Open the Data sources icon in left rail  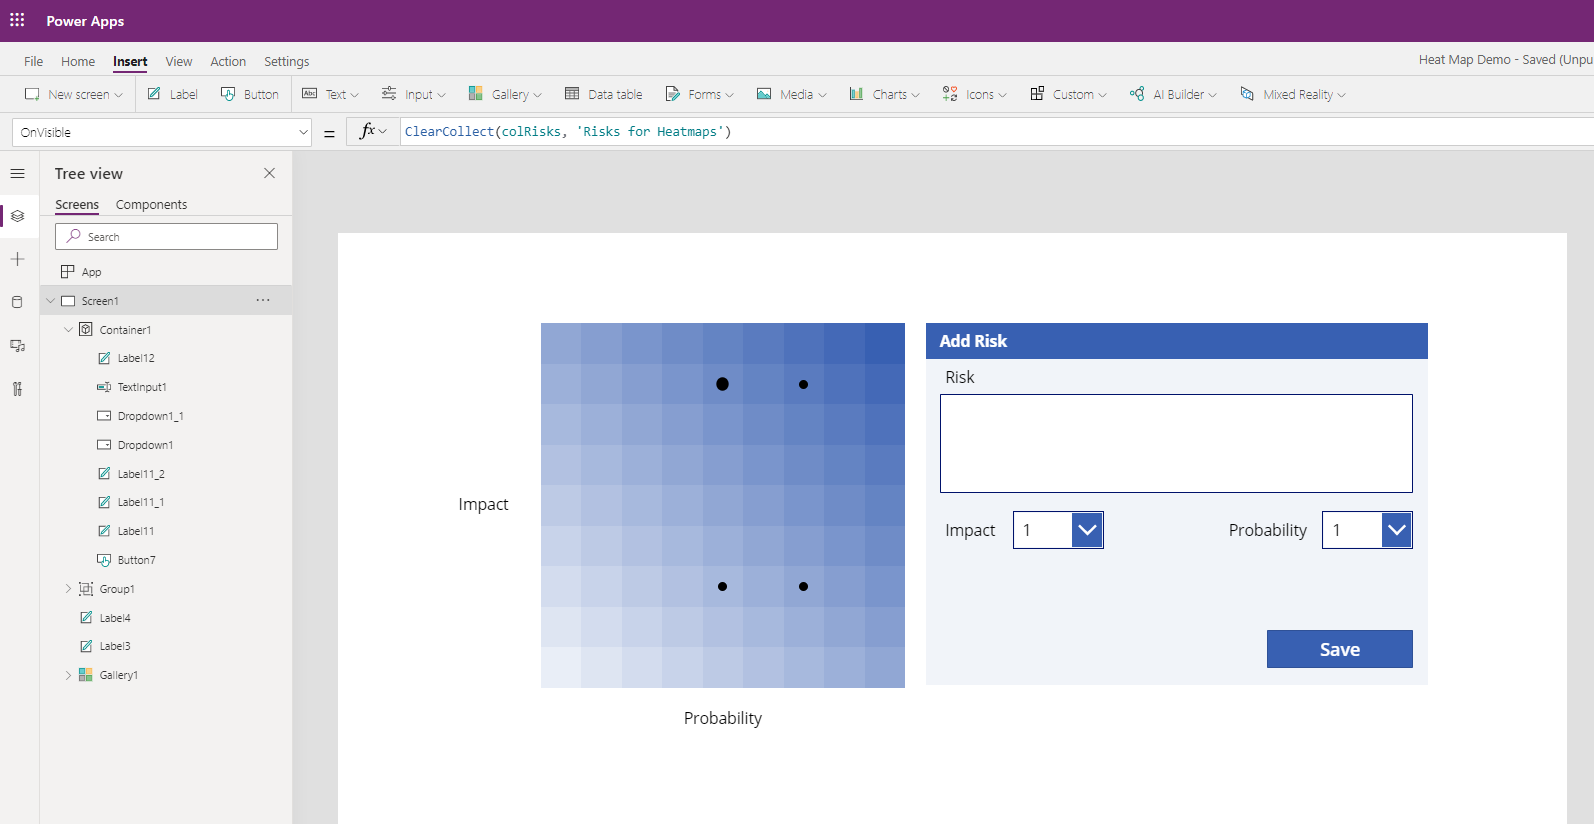coord(17,302)
